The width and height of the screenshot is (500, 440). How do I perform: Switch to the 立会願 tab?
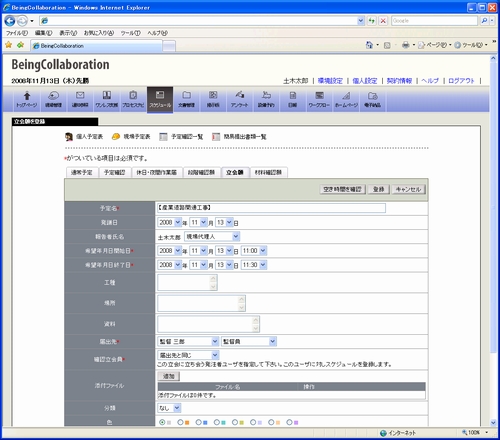pyautogui.click(x=235, y=172)
